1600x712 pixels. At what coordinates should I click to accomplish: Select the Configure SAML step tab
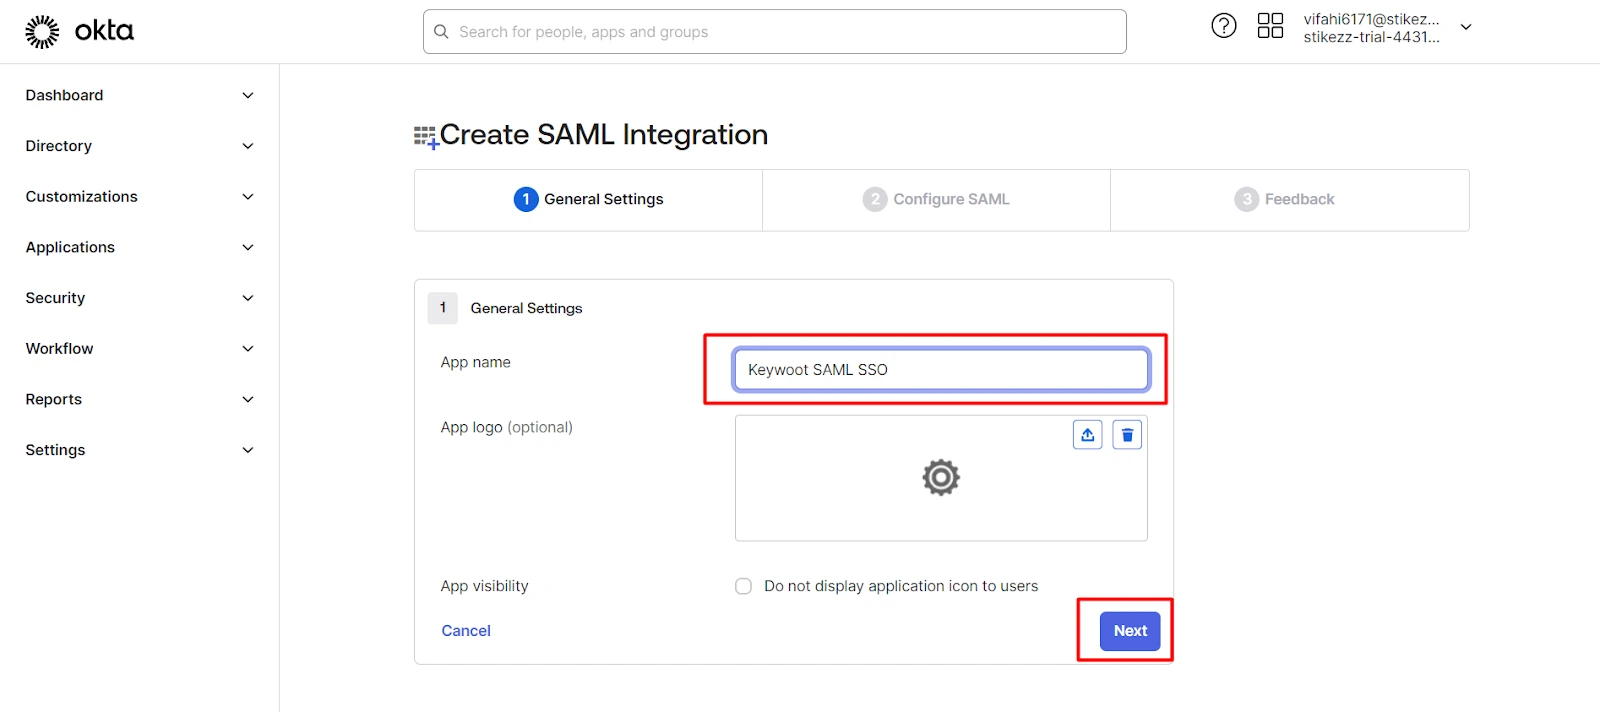pos(936,200)
